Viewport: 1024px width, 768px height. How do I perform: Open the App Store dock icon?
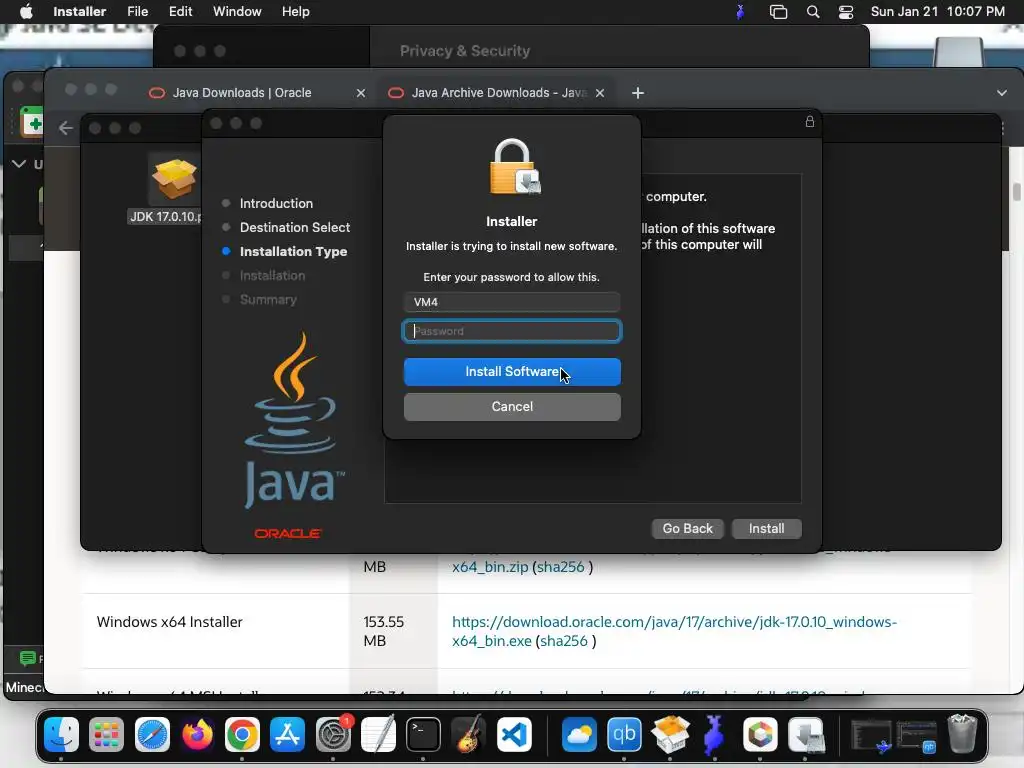(288, 735)
